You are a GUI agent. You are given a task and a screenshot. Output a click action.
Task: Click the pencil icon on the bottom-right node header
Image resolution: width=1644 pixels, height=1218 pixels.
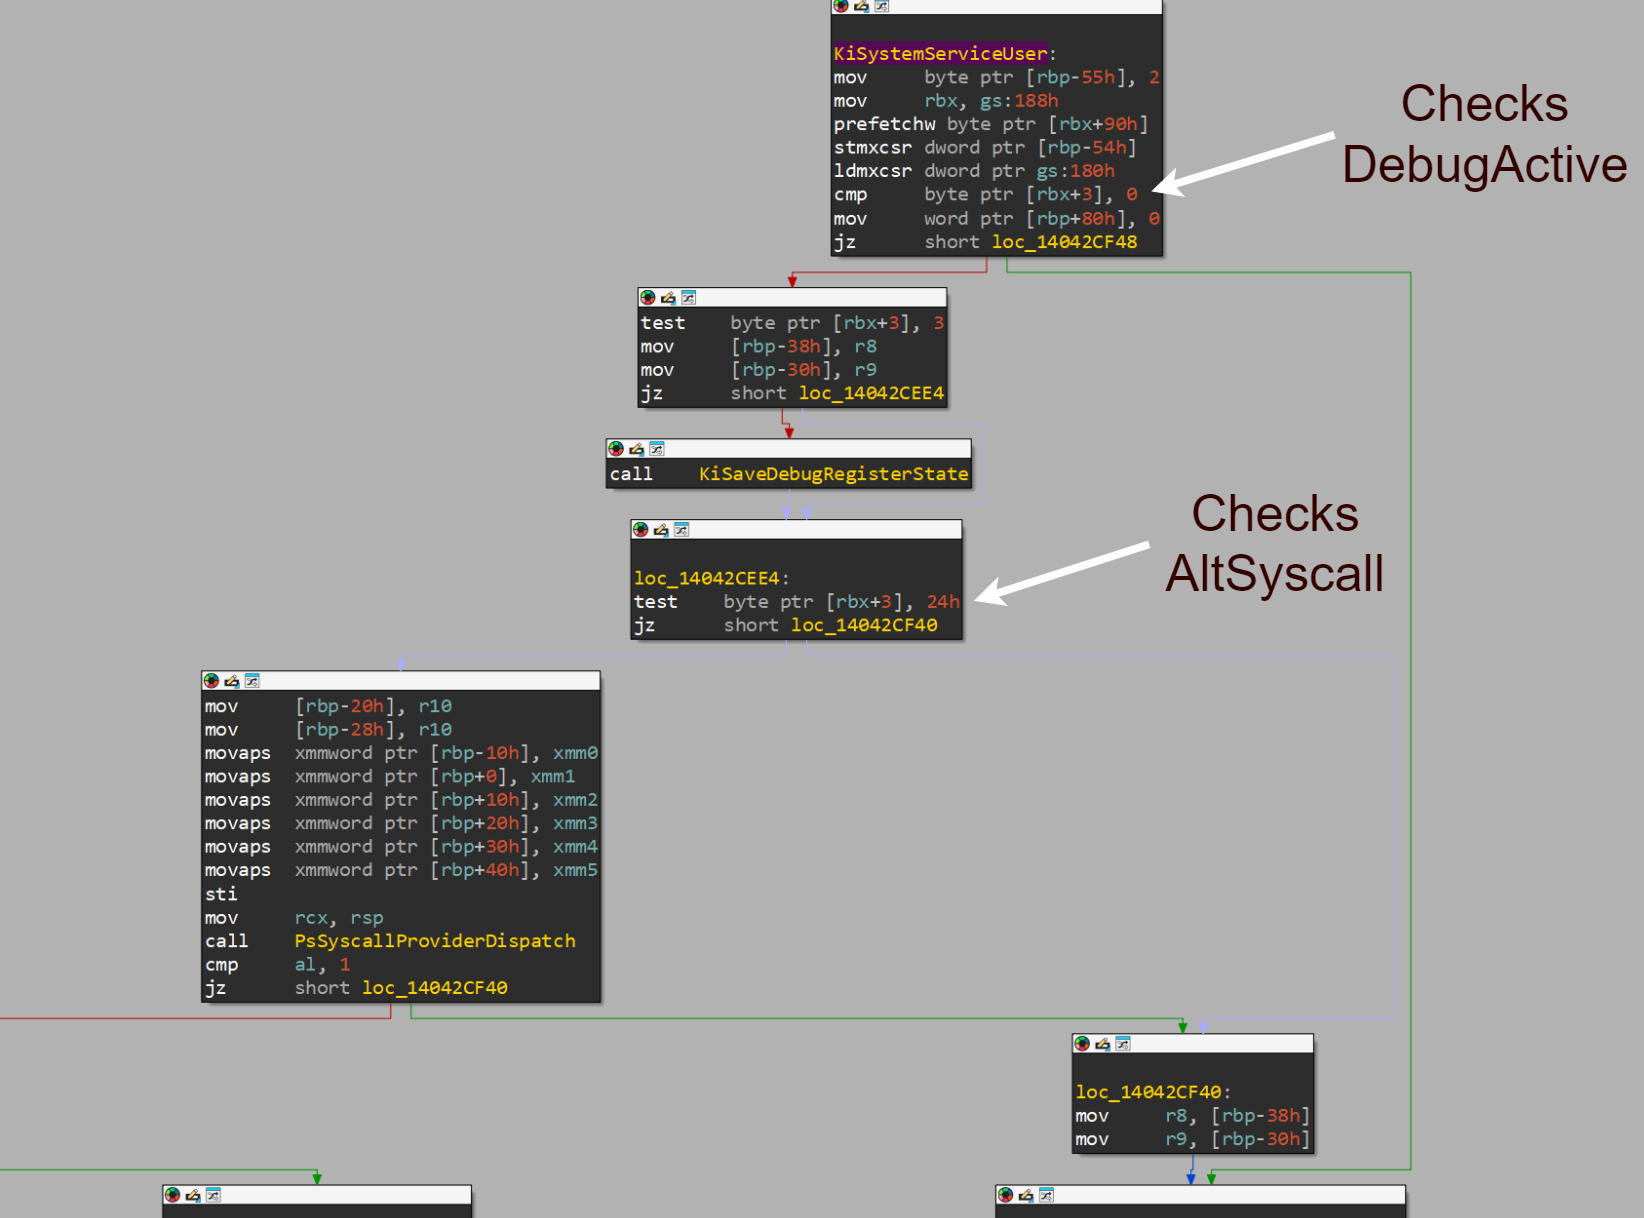click(x=1026, y=1195)
